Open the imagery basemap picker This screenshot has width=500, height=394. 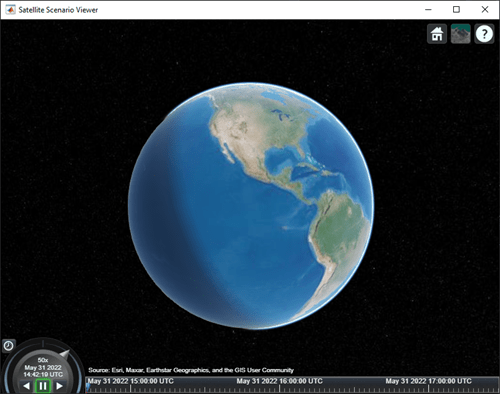(x=460, y=34)
